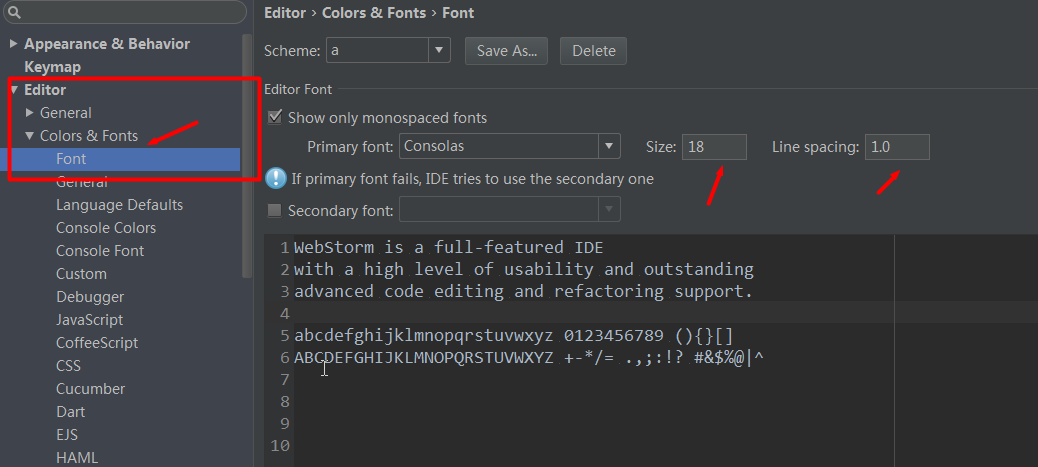Click the Delete scheme button
The height and width of the screenshot is (467, 1038).
593,51
